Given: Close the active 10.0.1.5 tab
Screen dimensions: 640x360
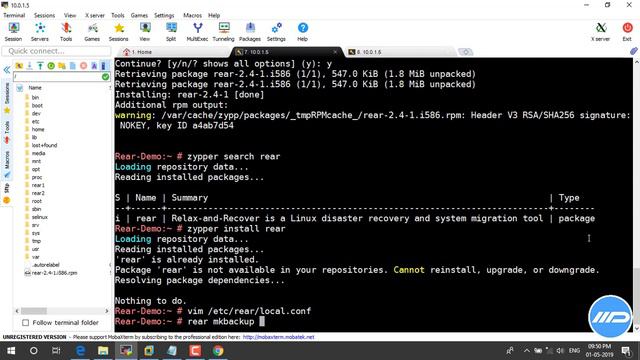Looking at the screenshot, I should [335, 52].
